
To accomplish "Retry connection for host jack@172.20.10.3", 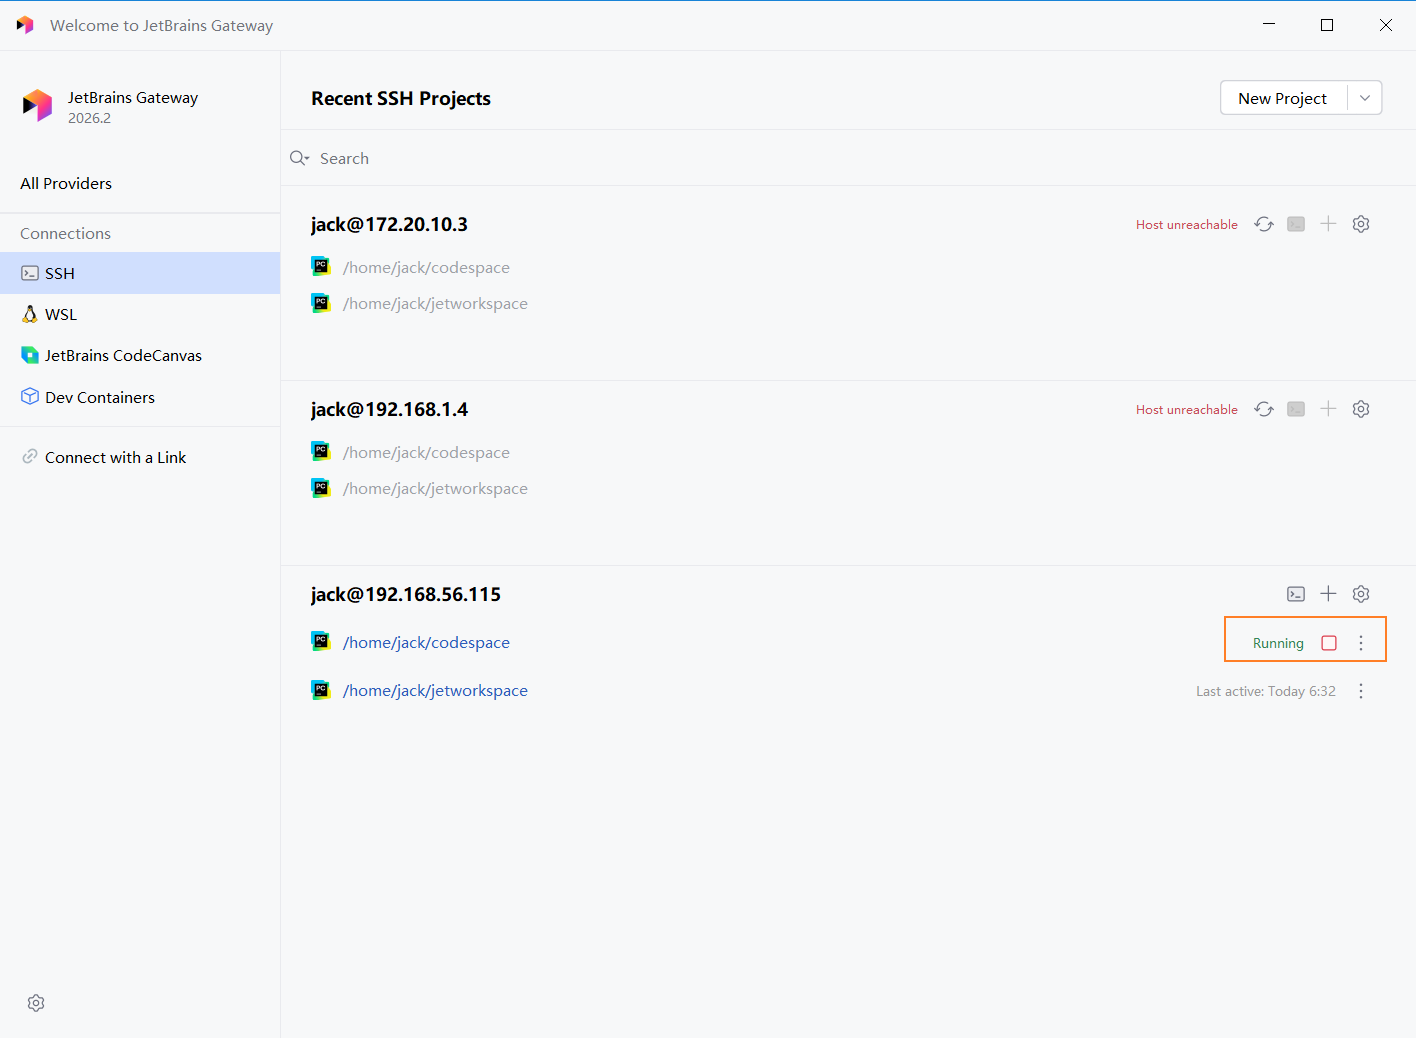I will (x=1264, y=224).
